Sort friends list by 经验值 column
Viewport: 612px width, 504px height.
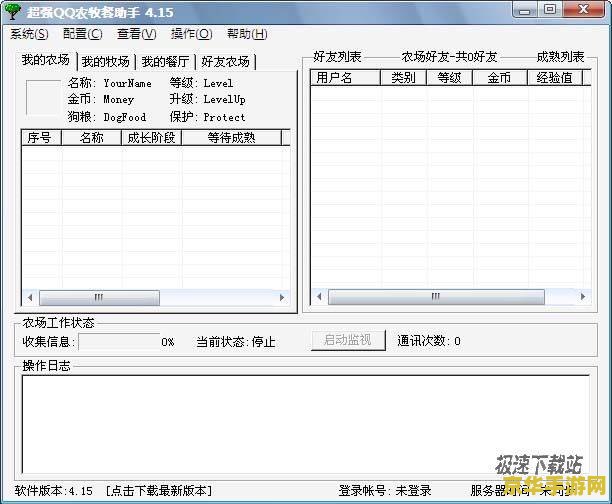click(554, 78)
